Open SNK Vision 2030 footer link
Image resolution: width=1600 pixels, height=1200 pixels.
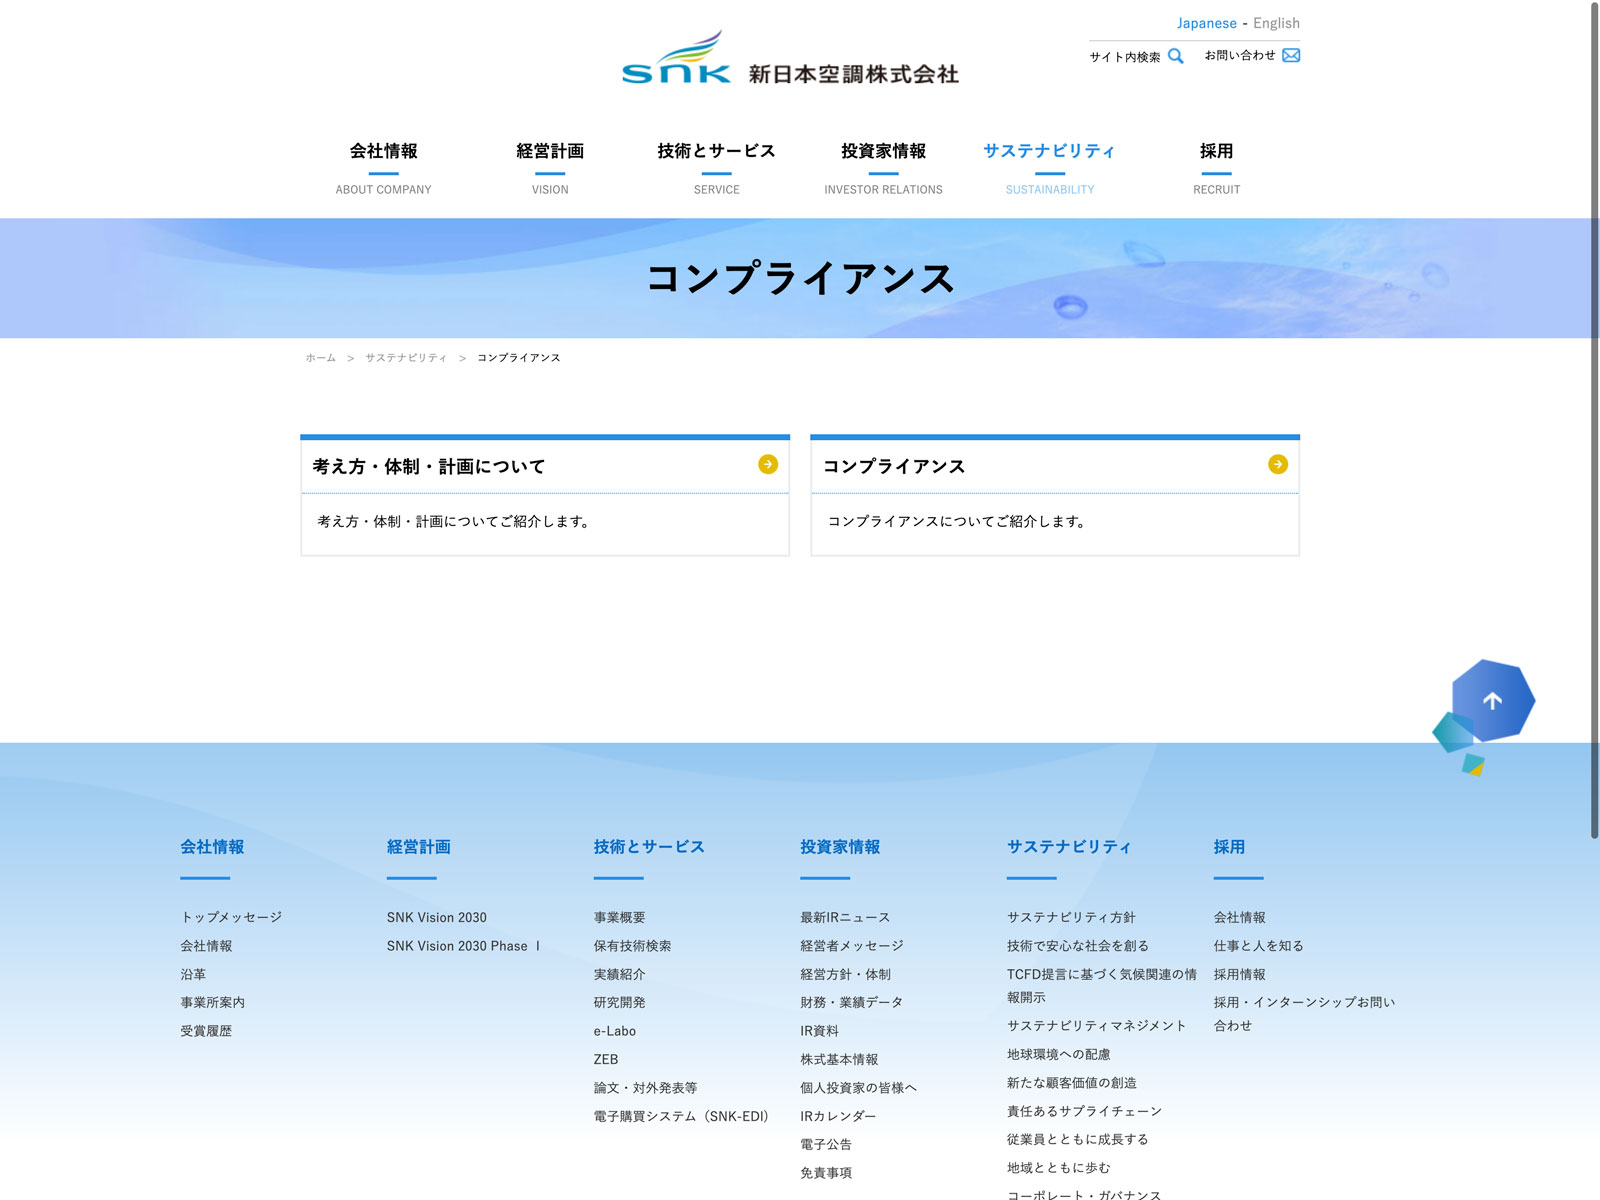point(437,917)
